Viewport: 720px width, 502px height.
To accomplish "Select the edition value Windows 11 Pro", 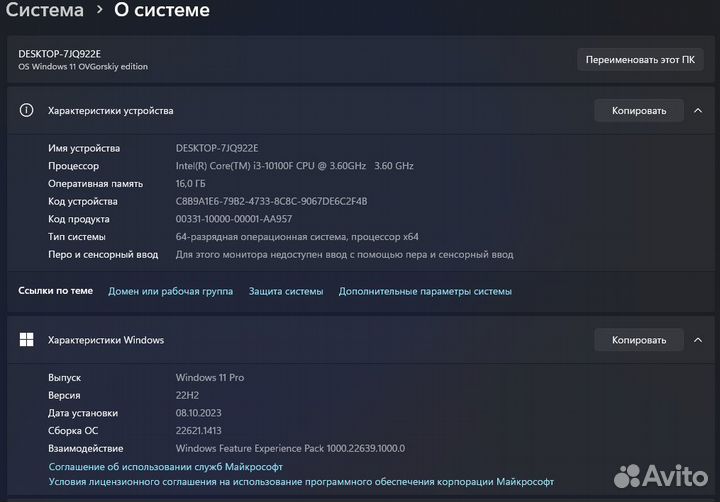I will [x=210, y=378].
